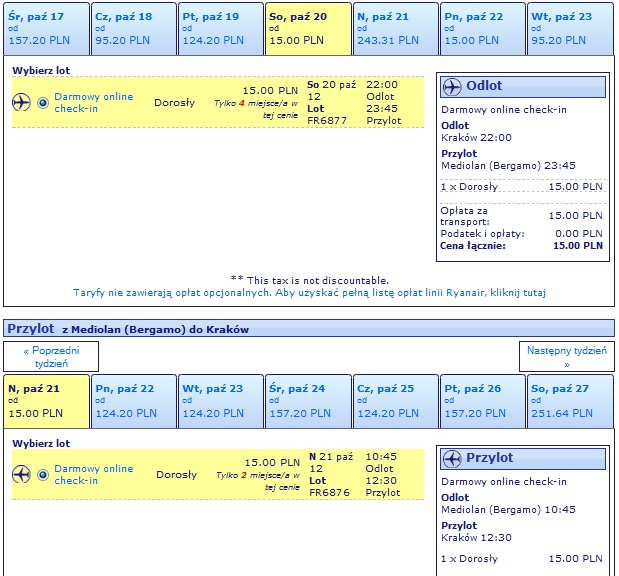
Task: Open the Ryanair optional fees list link
Action: pos(310,293)
